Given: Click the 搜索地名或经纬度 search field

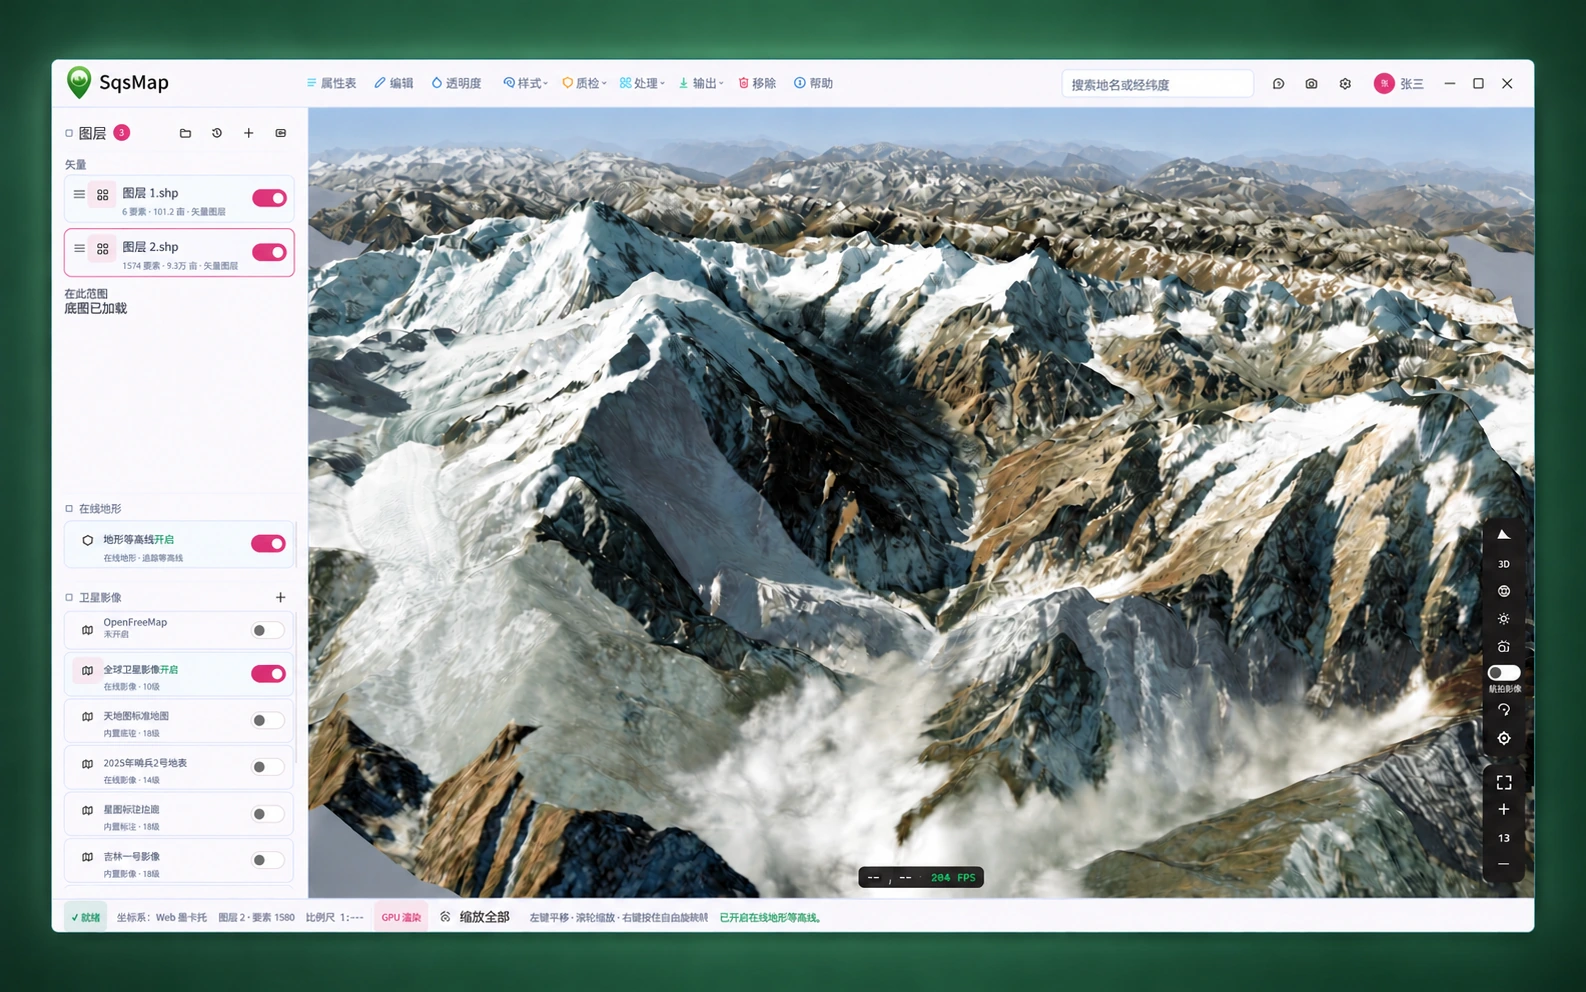Looking at the screenshot, I should pos(1157,84).
